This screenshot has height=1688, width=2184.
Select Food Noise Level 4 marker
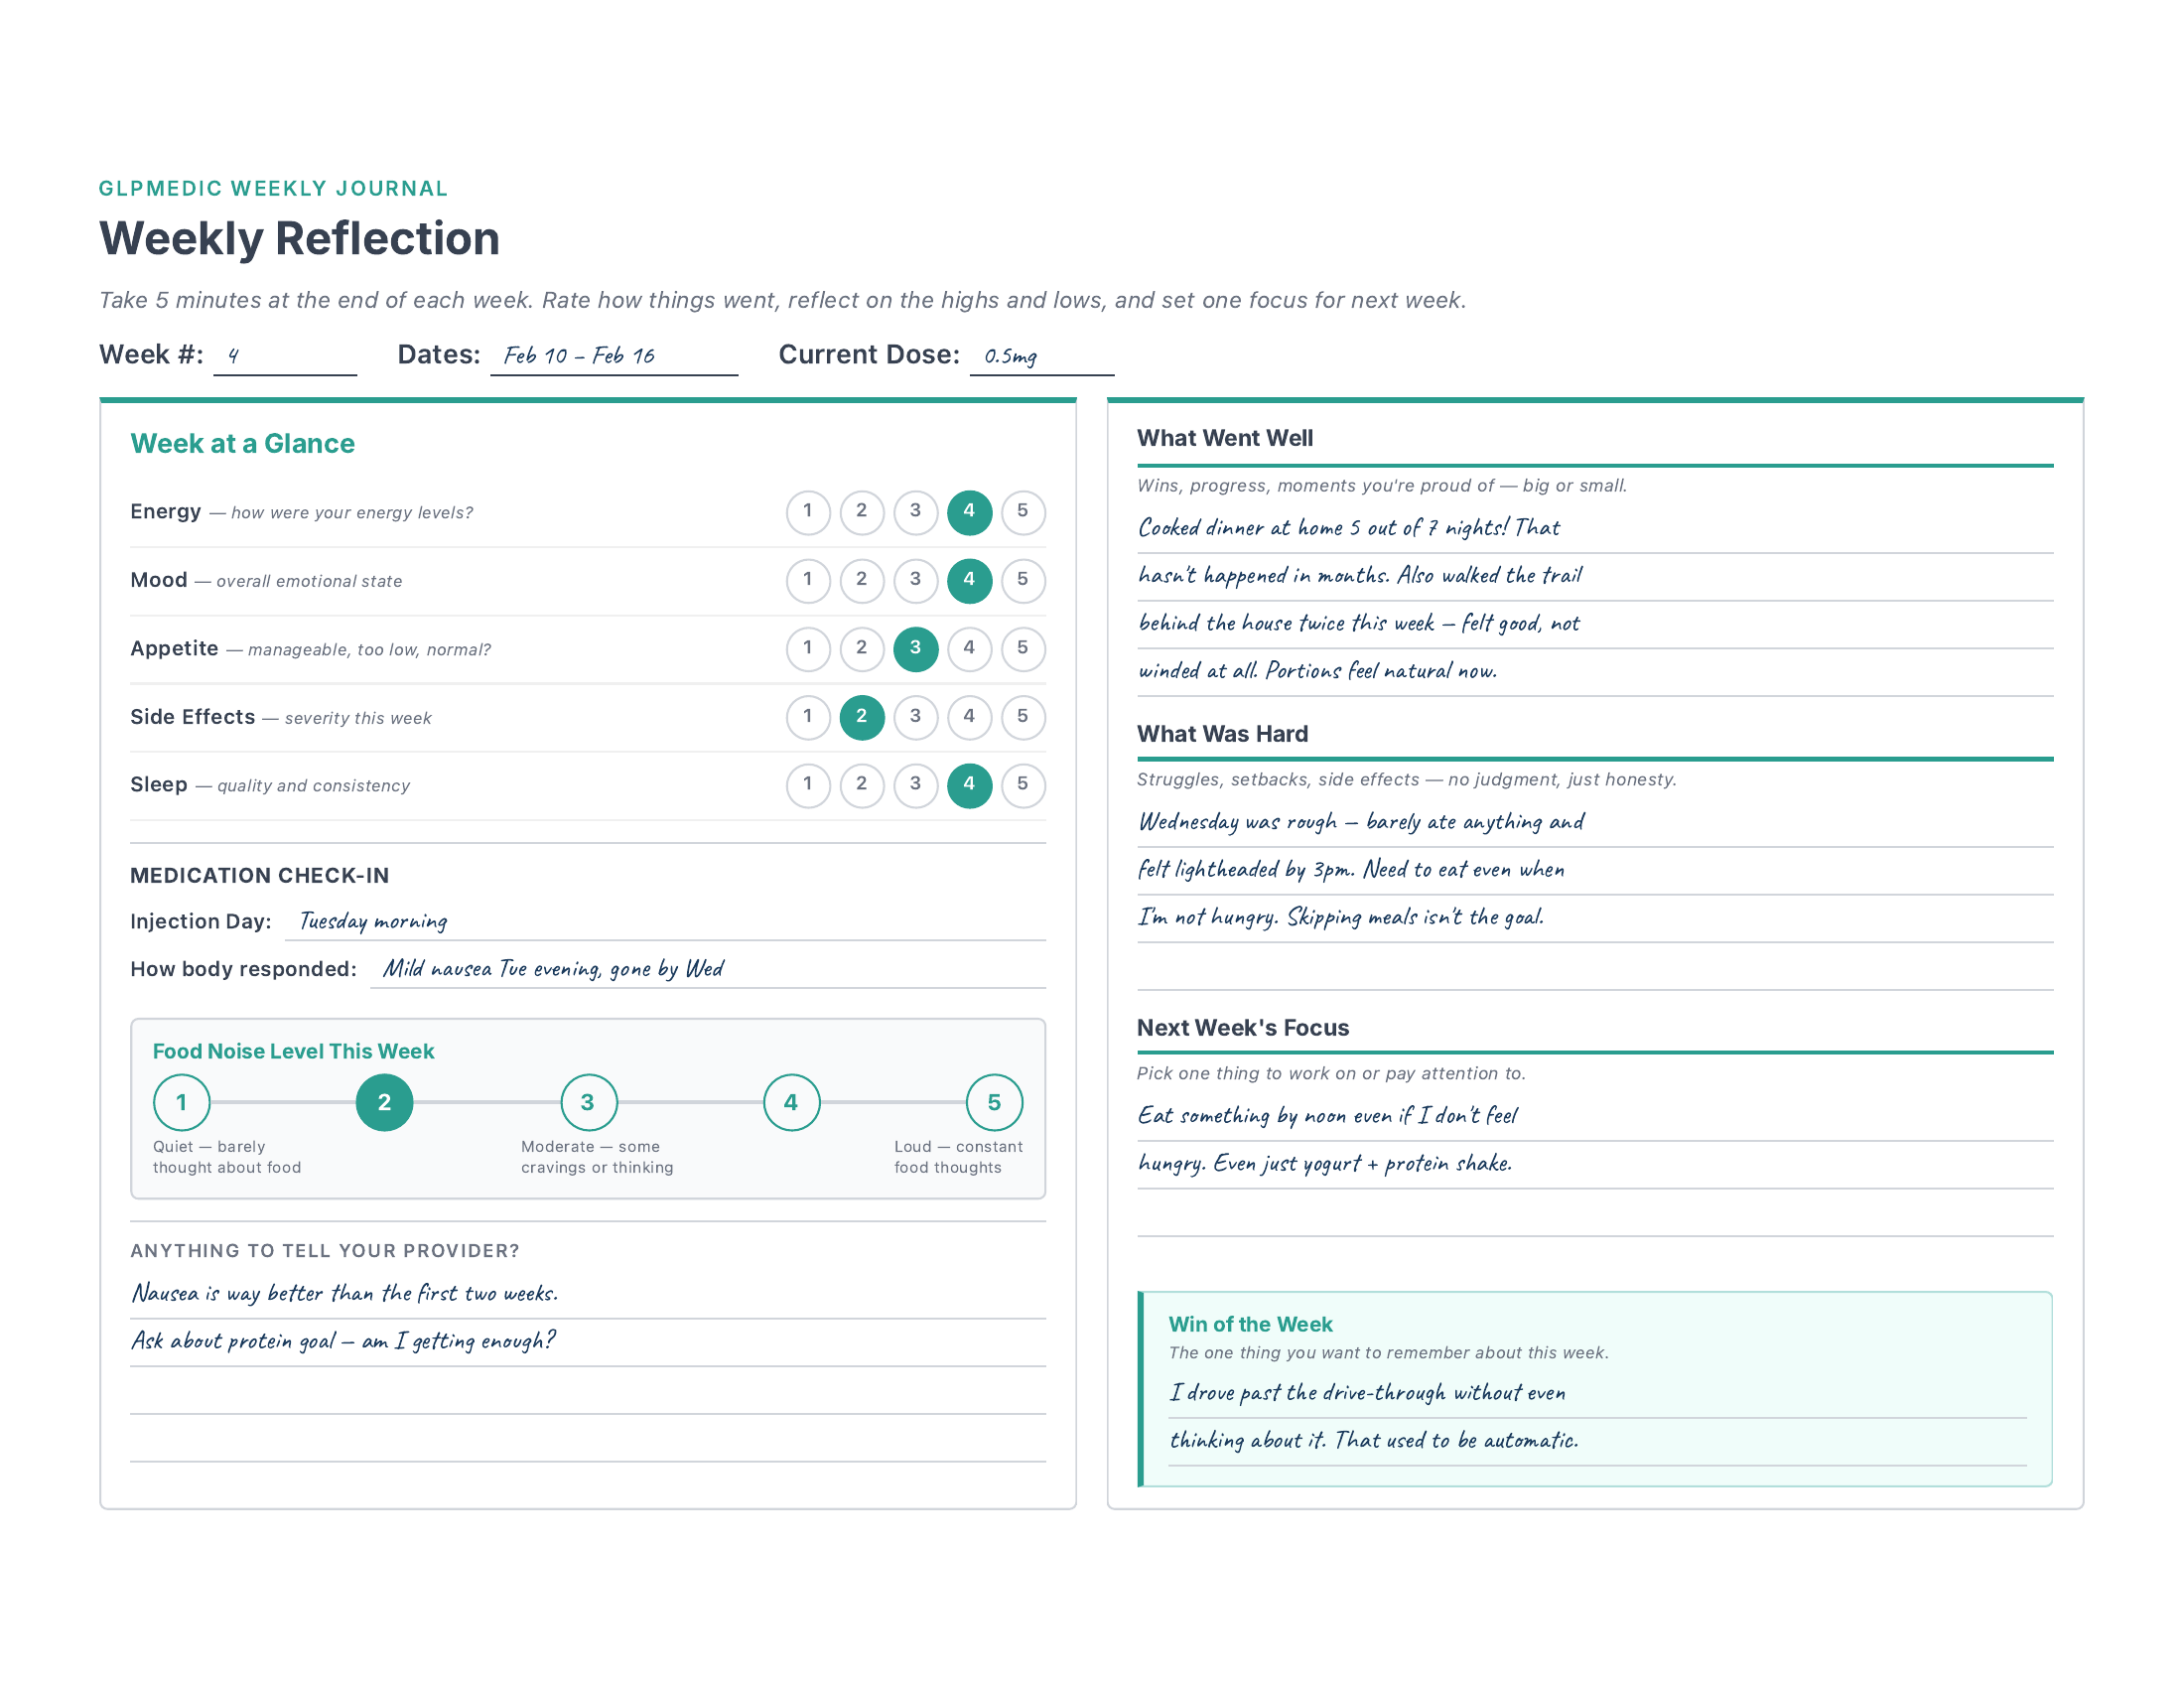click(791, 1102)
